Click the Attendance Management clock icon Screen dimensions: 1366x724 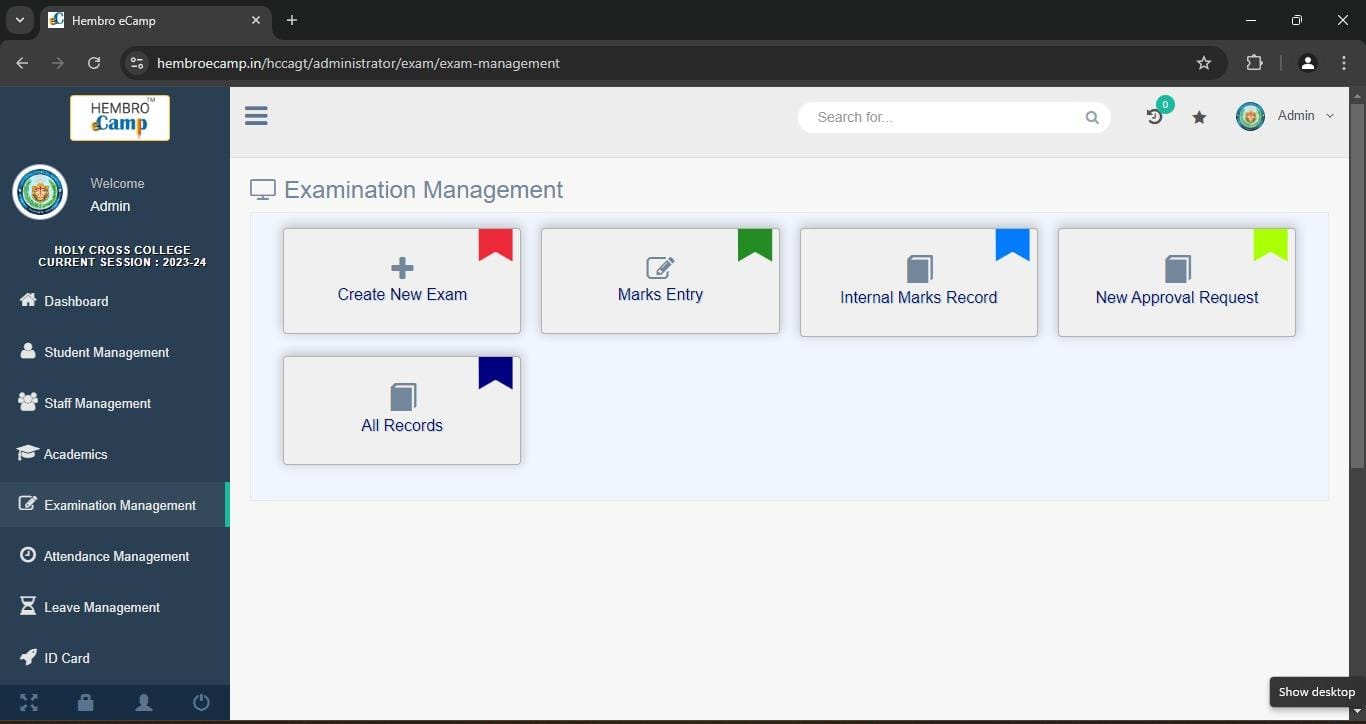pos(28,555)
